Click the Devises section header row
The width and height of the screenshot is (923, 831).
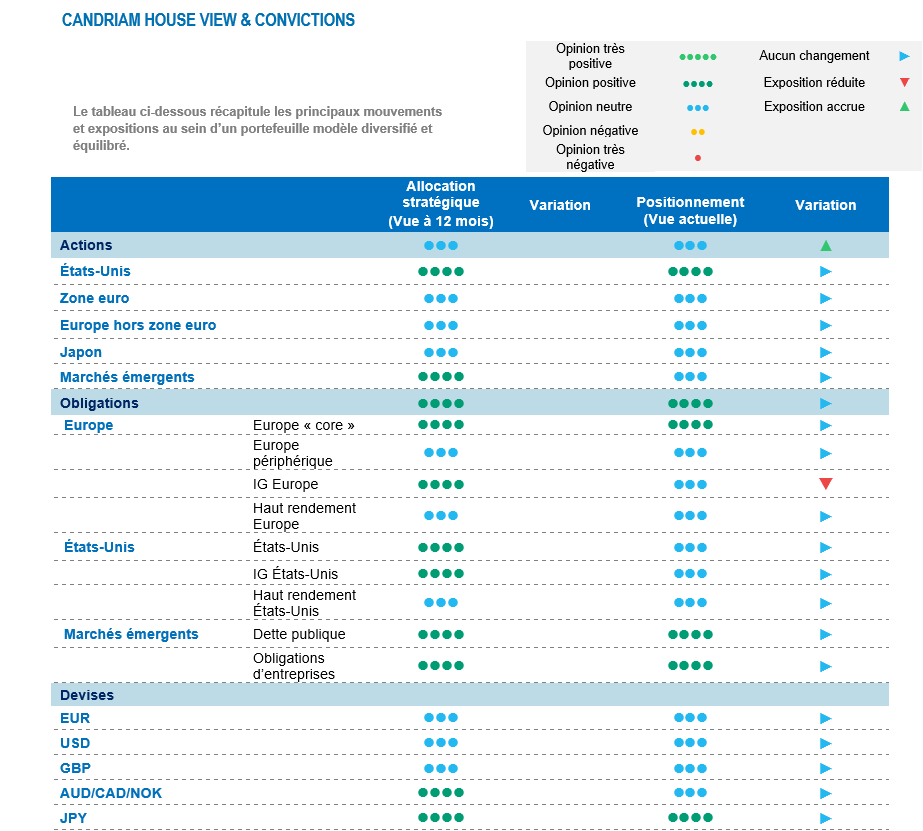[87, 695]
